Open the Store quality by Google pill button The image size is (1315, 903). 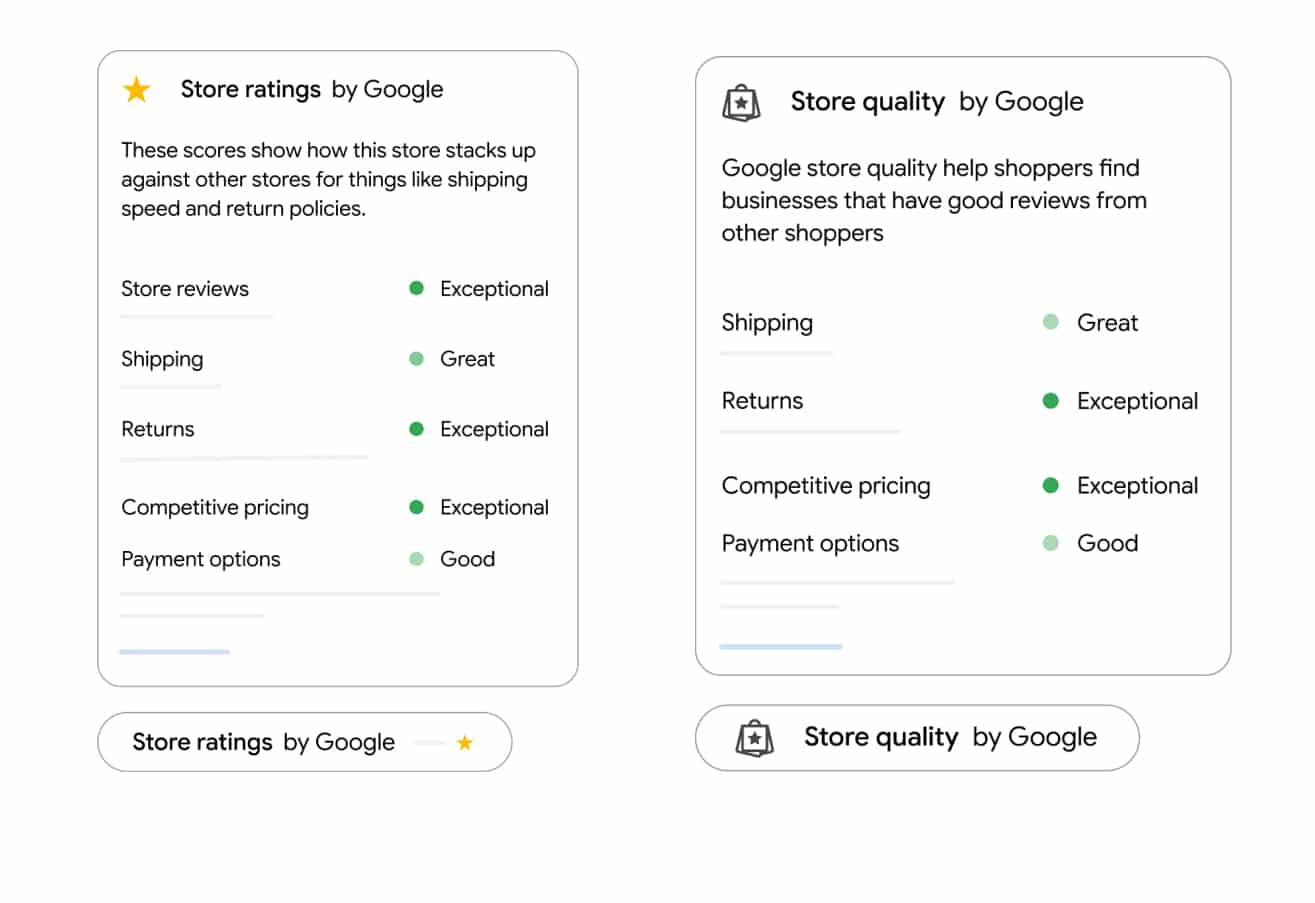click(x=916, y=738)
